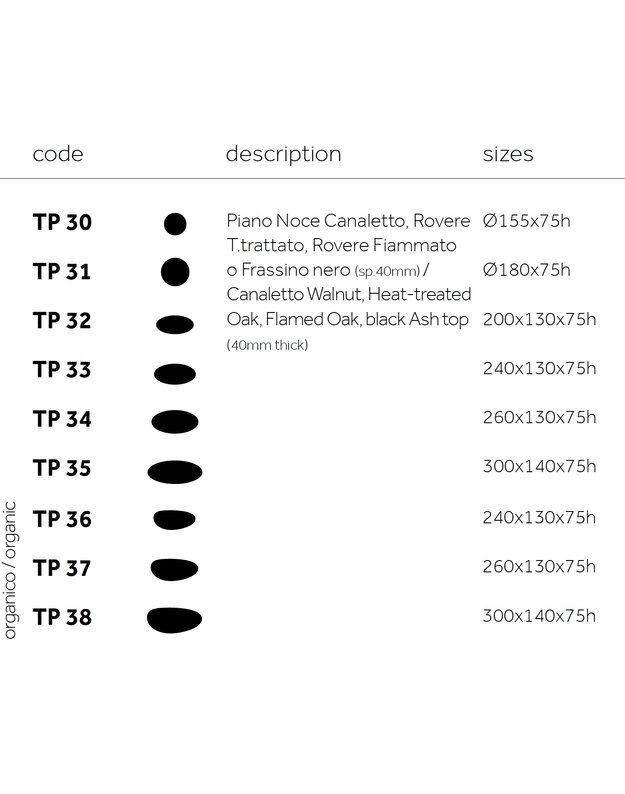Click the TP 35 product code label
Screen dimensions: 625x794
point(62,468)
